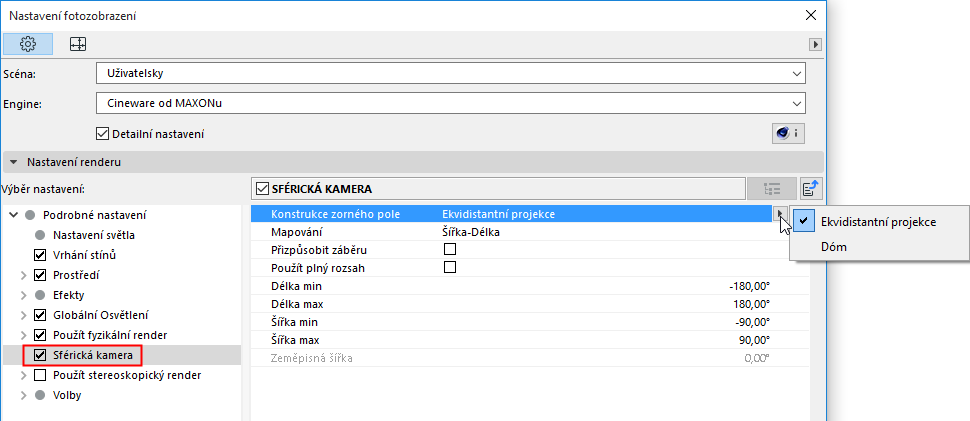Uncheck the SFÉRICKÁ KAMERA header checkbox

pos(263,187)
